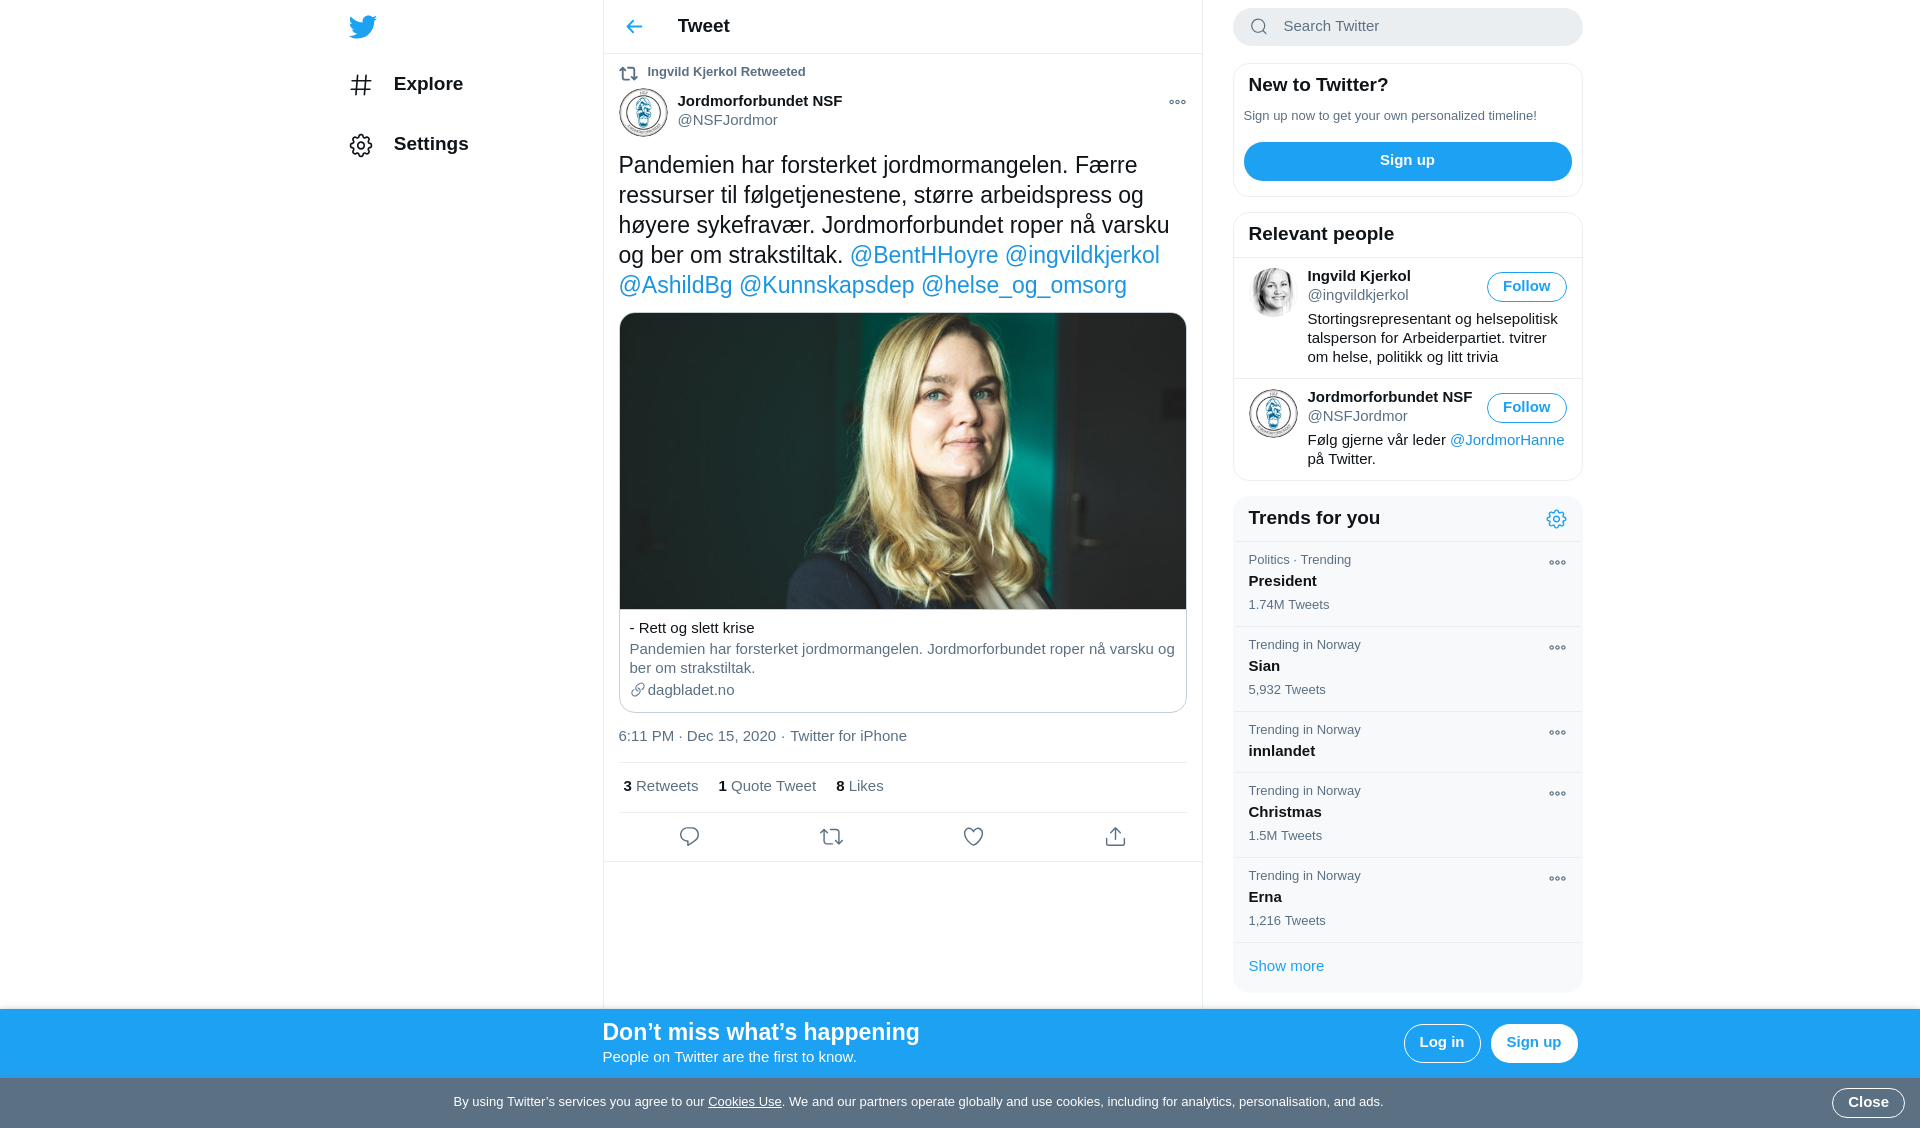Like the tweet with the heart icon
Image resolution: width=1920 pixels, height=1128 pixels.
click(x=973, y=837)
